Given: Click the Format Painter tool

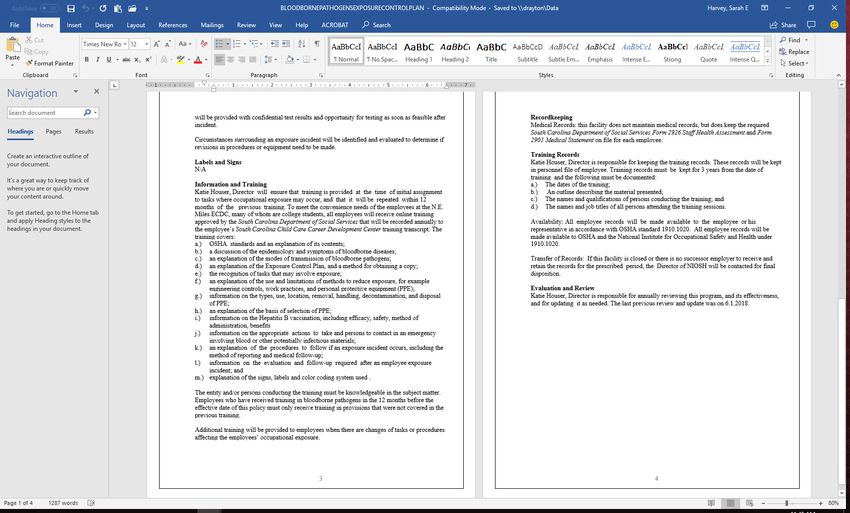Looking at the screenshot, I should [x=50, y=63].
